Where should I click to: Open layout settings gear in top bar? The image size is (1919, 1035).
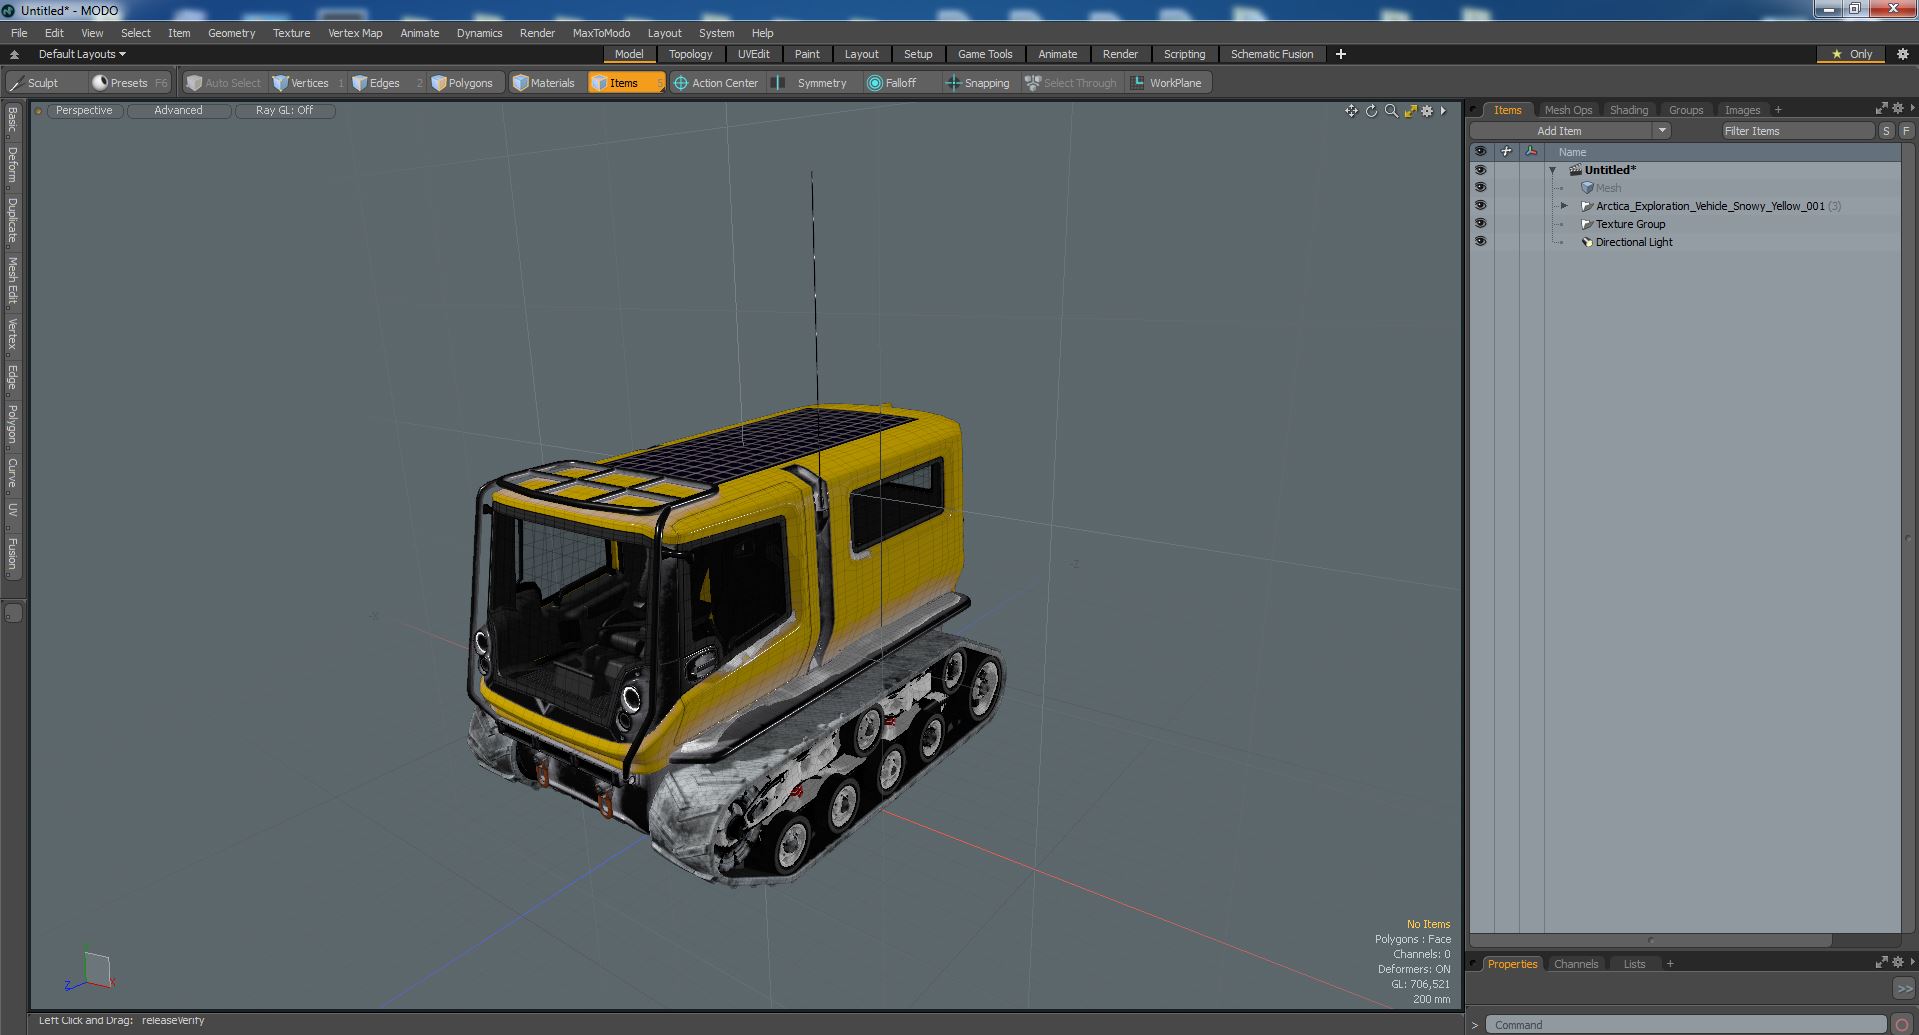click(x=1903, y=54)
